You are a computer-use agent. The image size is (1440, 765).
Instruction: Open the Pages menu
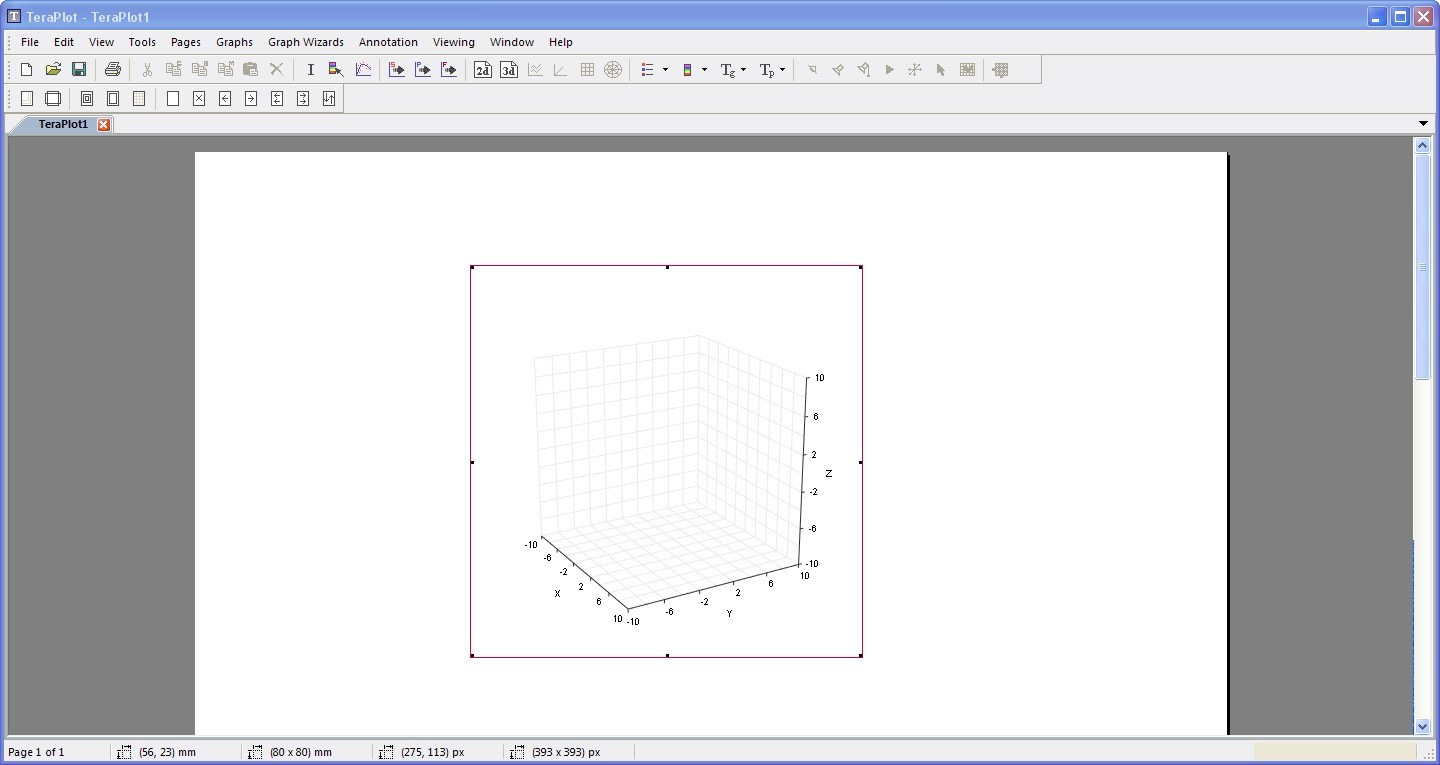coord(186,42)
